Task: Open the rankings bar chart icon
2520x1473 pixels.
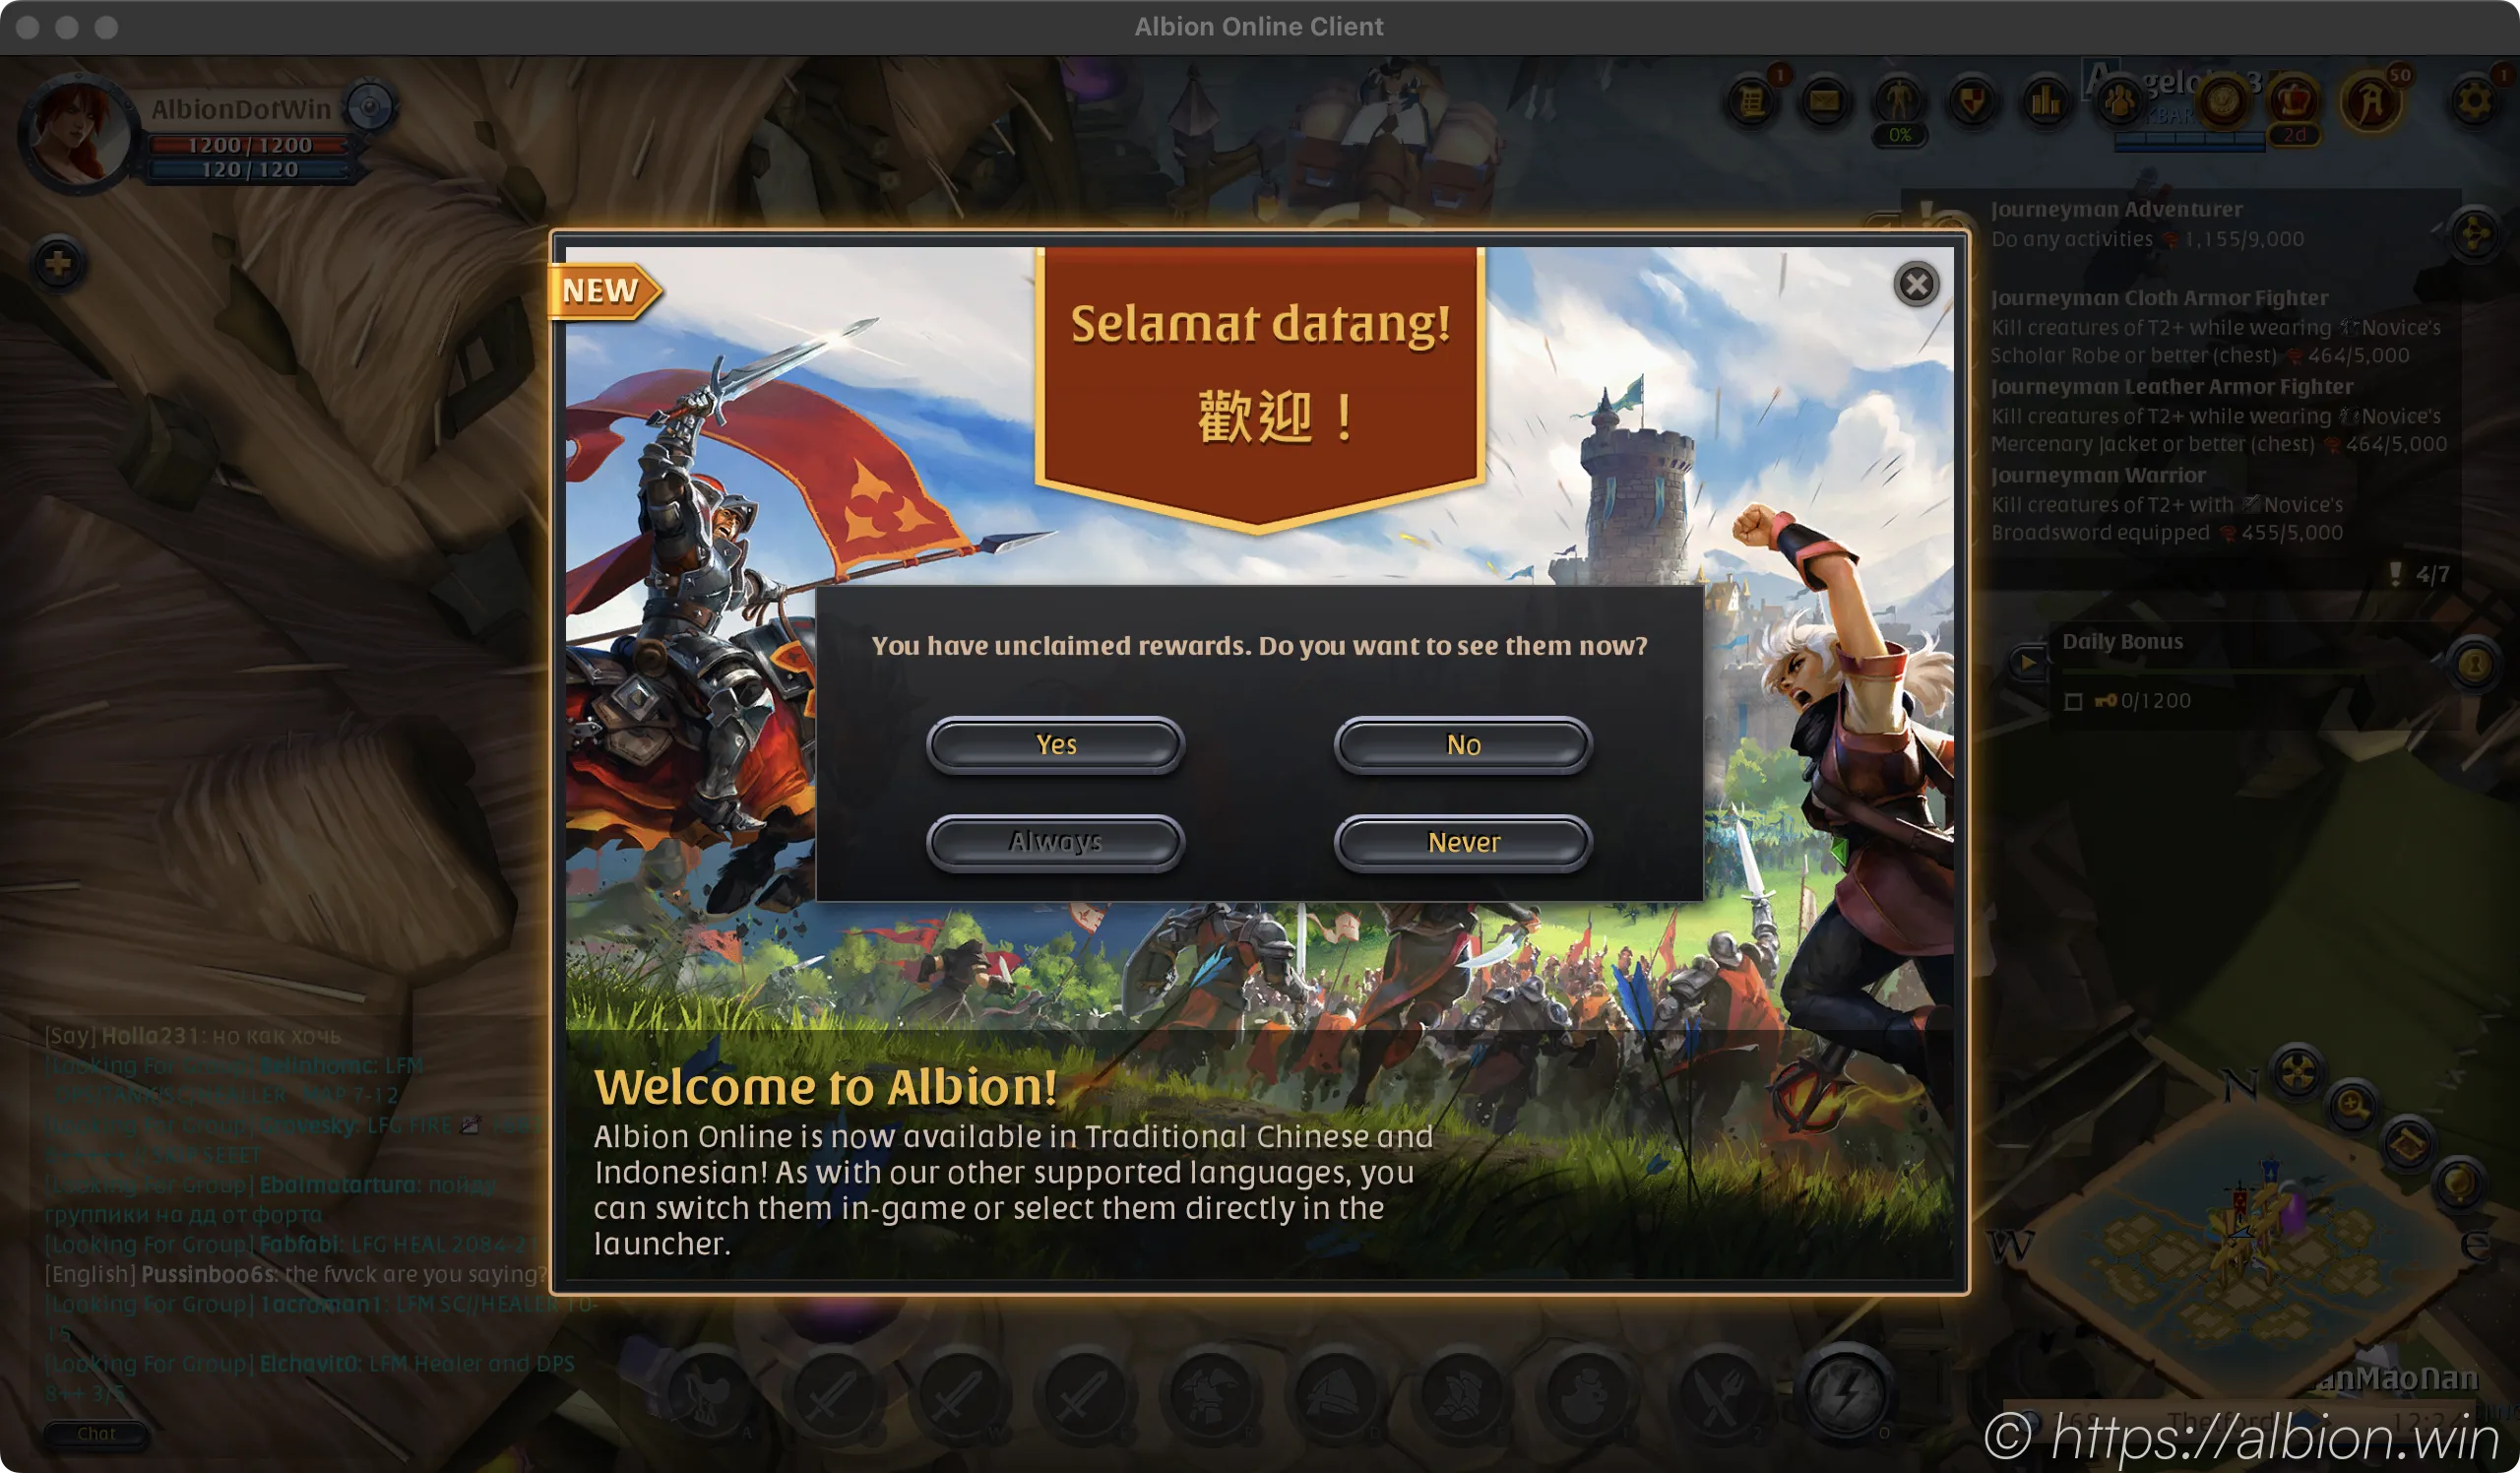Action: 2046,101
